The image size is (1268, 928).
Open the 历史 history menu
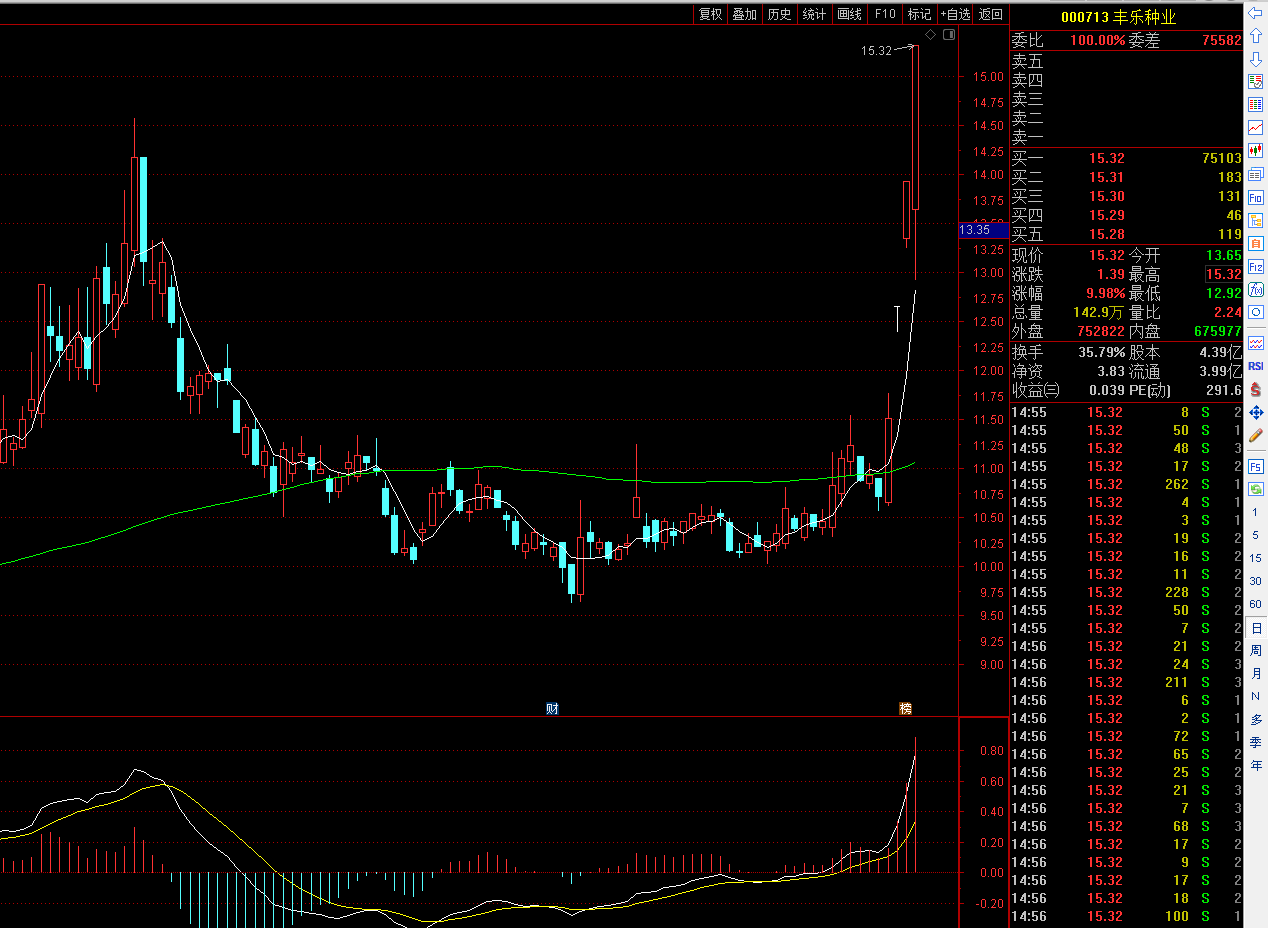[779, 14]
